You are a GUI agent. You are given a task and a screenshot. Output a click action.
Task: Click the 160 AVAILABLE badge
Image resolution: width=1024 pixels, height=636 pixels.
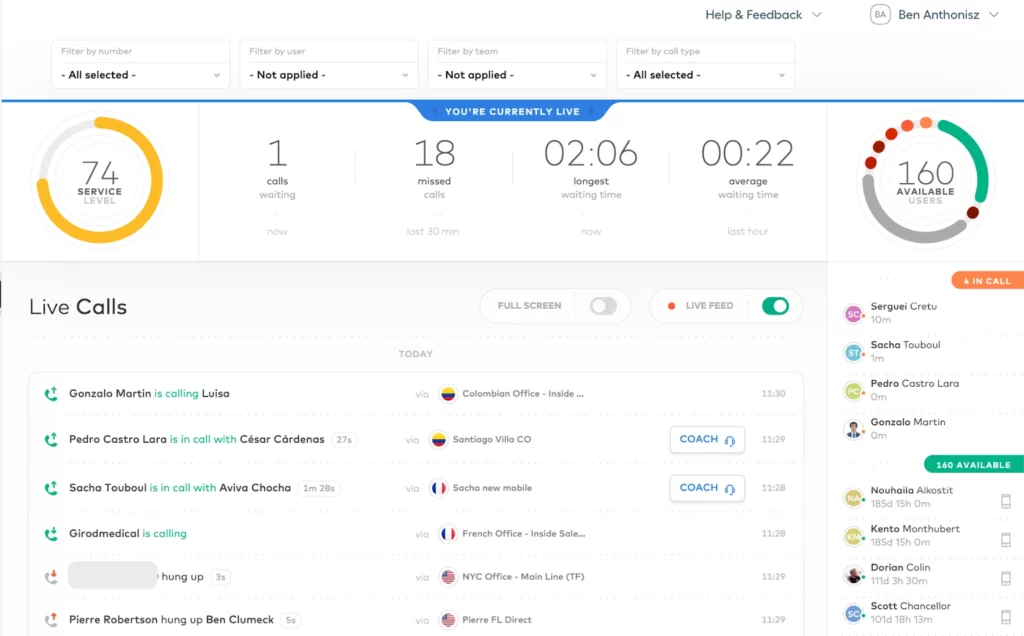click(974, 465)
